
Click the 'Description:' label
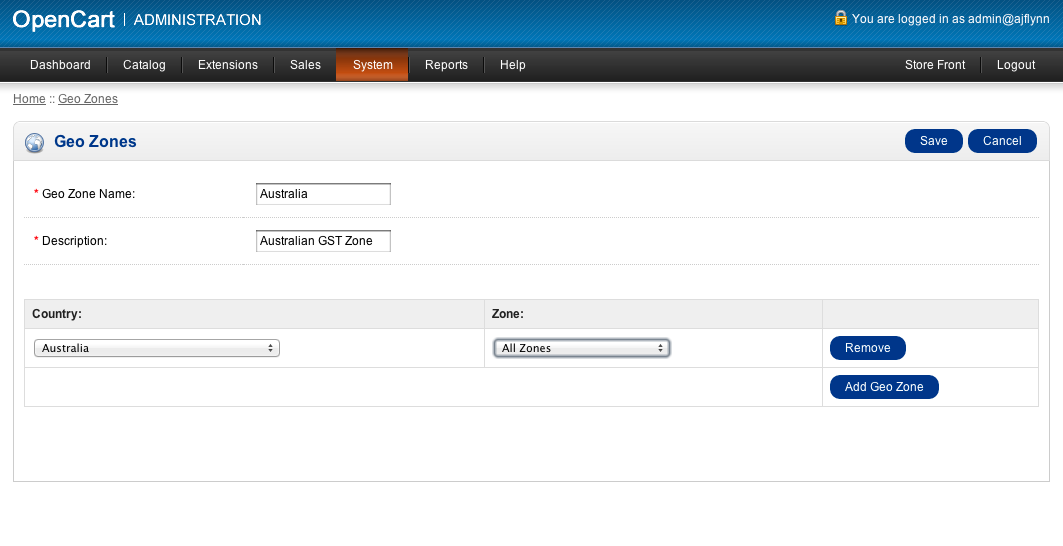pos(75,241)
